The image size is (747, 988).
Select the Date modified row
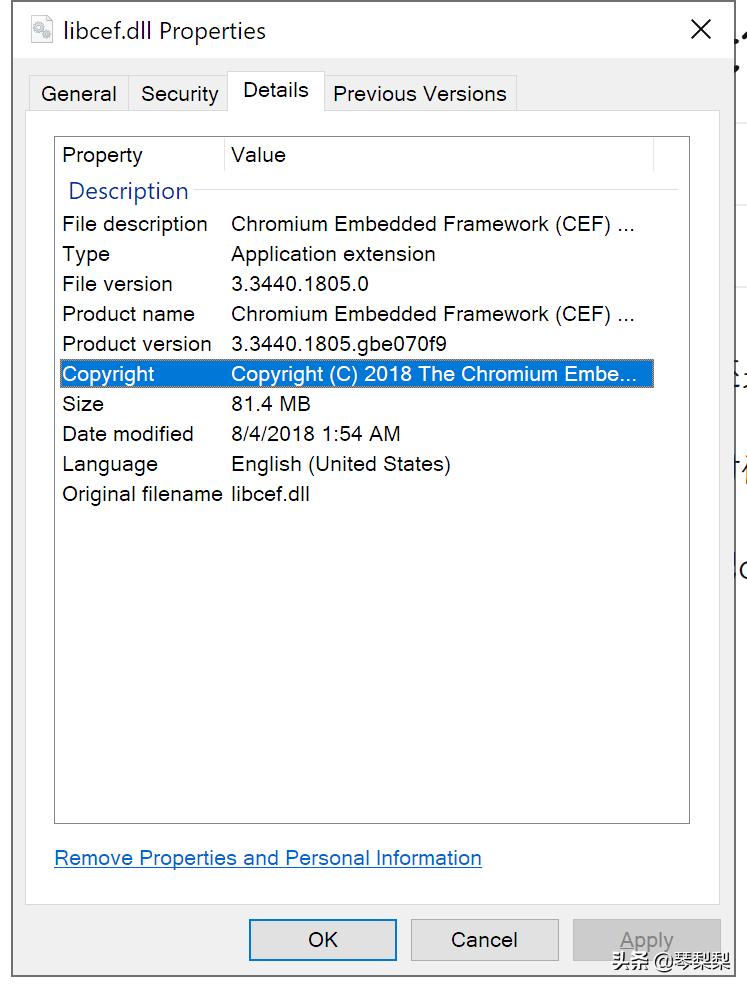click(355, 434)
